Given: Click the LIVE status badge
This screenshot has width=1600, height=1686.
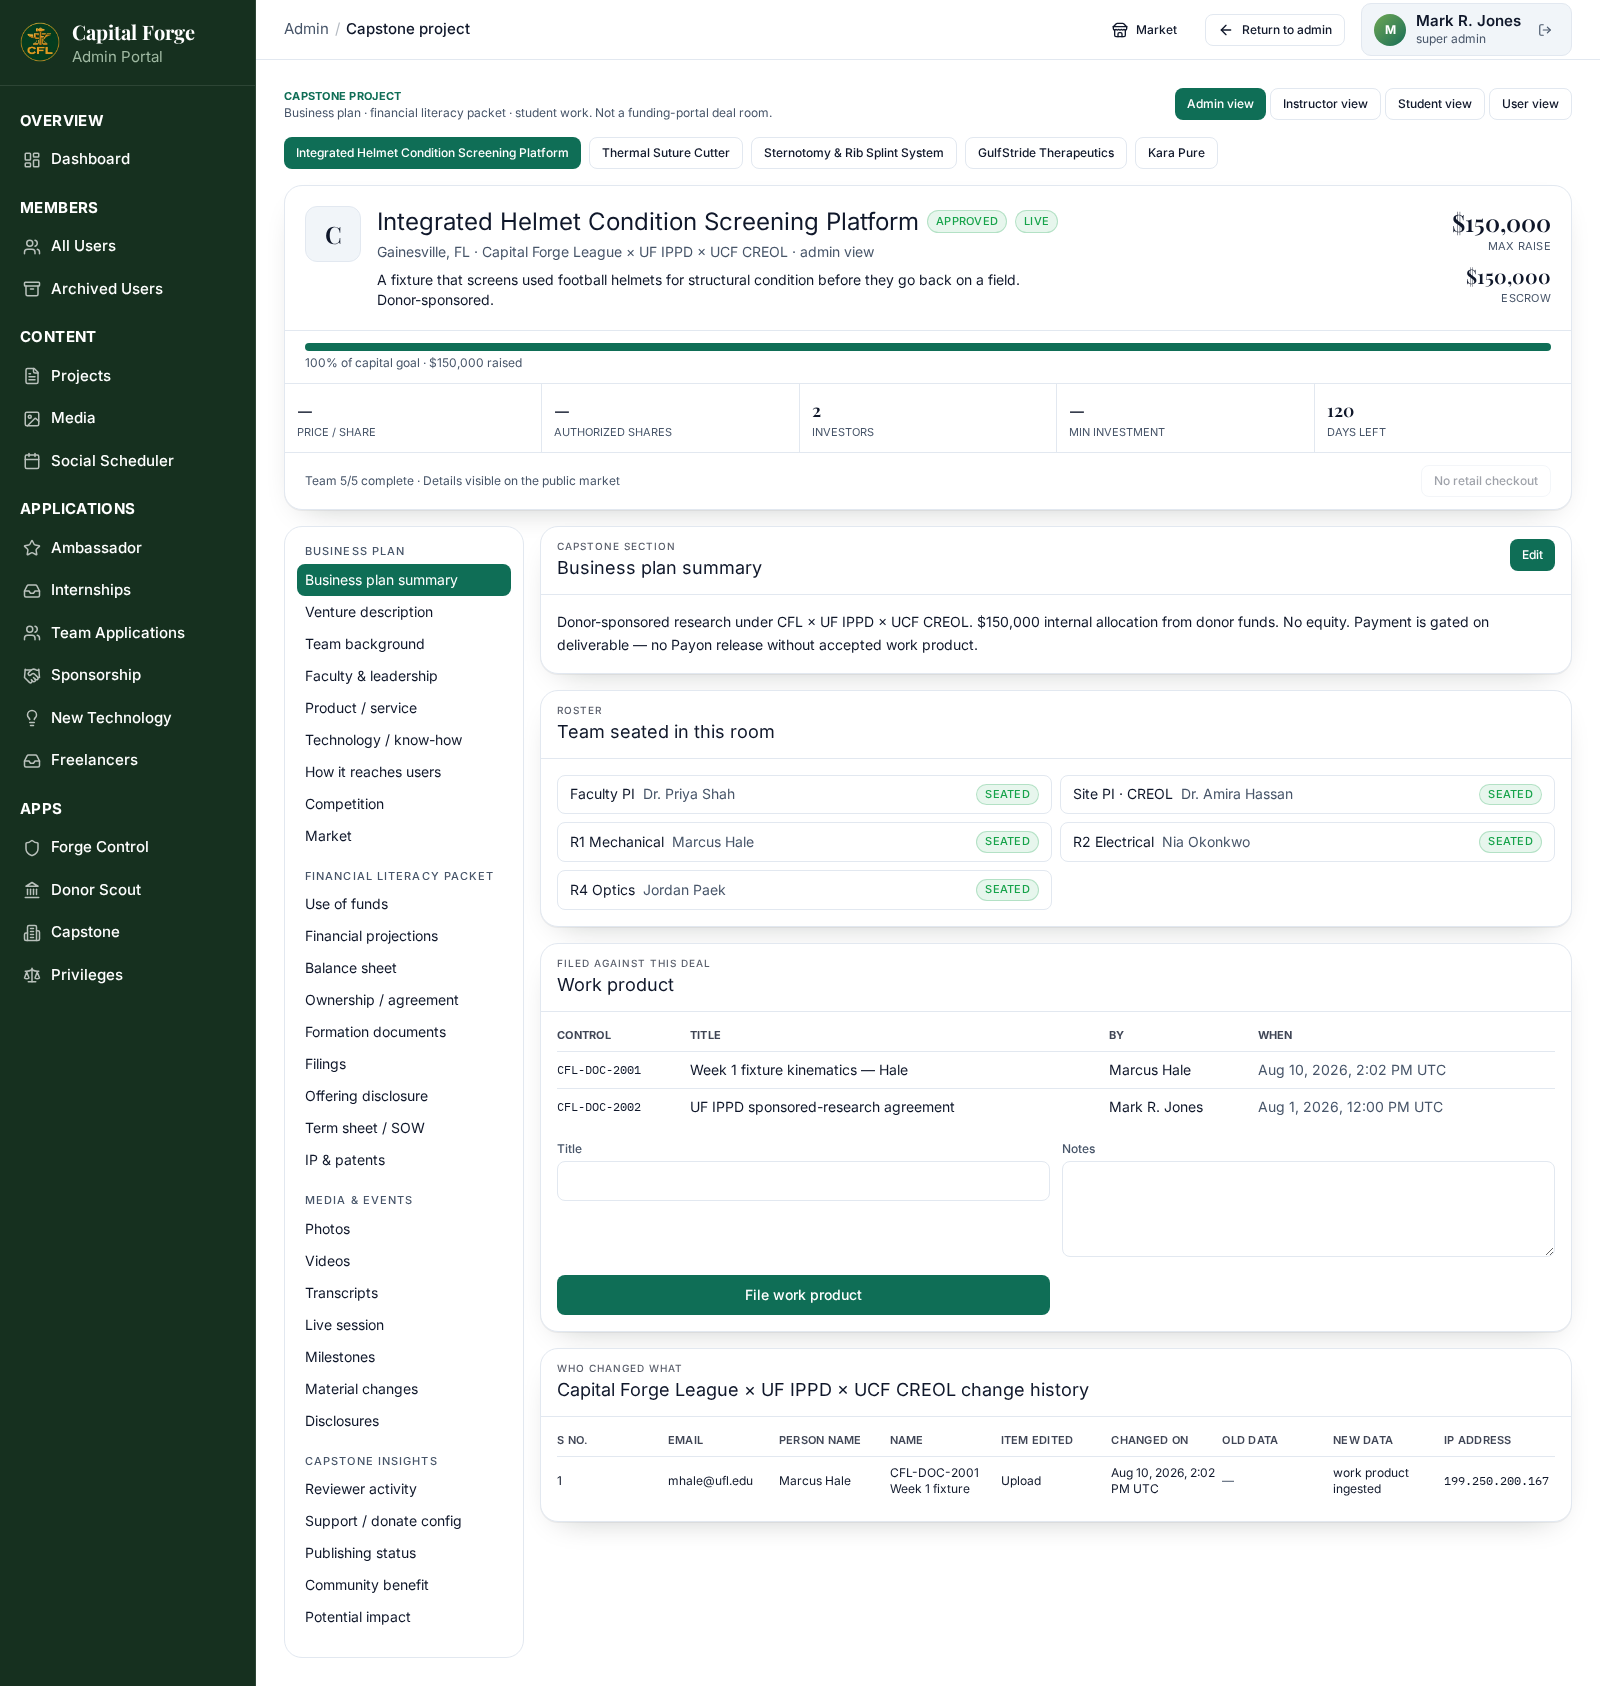Looking at the screenshot, I should click(1036, 222).
